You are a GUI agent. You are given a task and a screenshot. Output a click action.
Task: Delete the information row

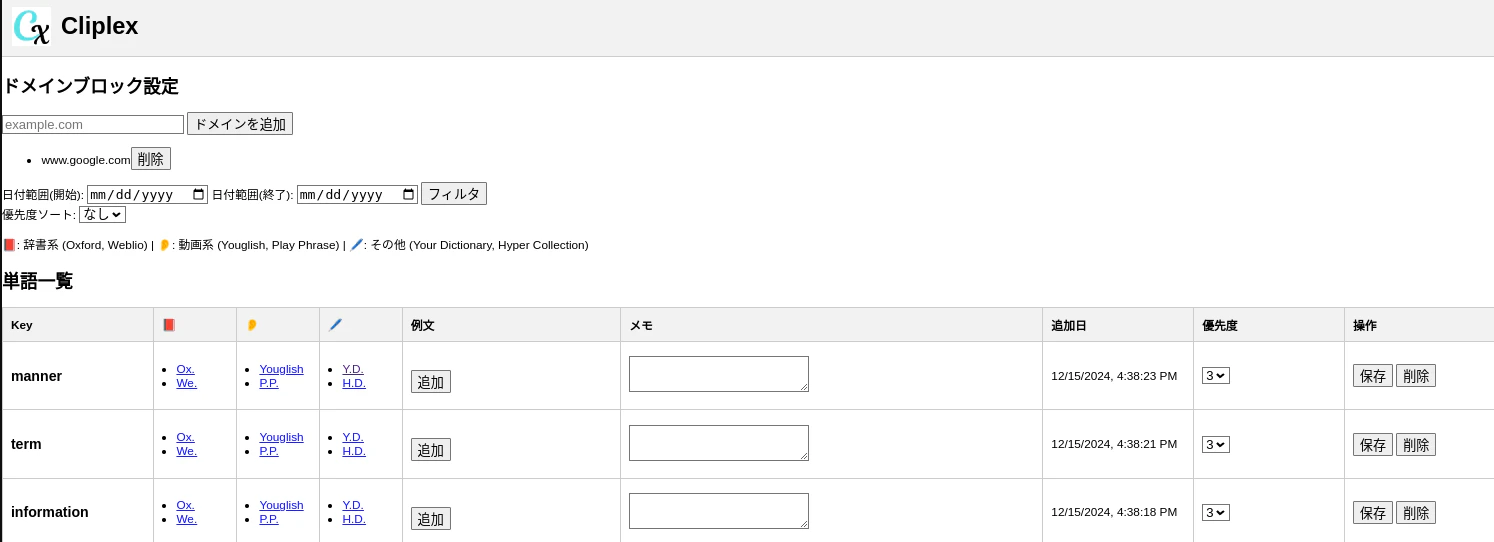click(1416, 512)
